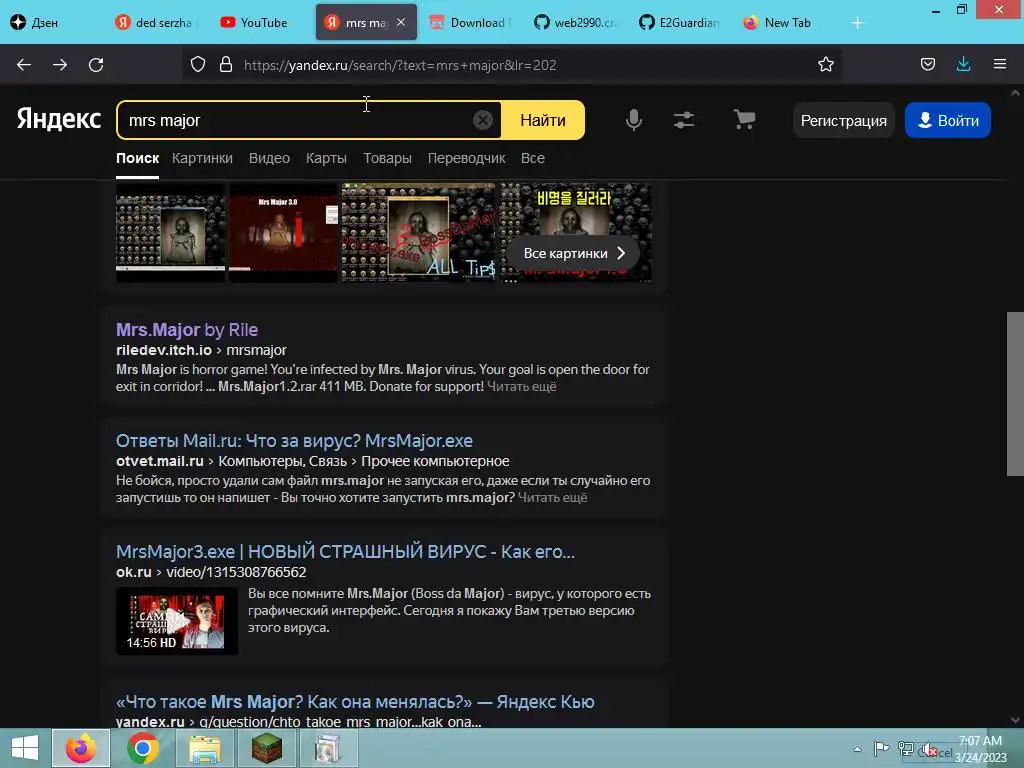
Task: Click the page vertical scrollbar thumb
Action: [x=1015, y=394]
